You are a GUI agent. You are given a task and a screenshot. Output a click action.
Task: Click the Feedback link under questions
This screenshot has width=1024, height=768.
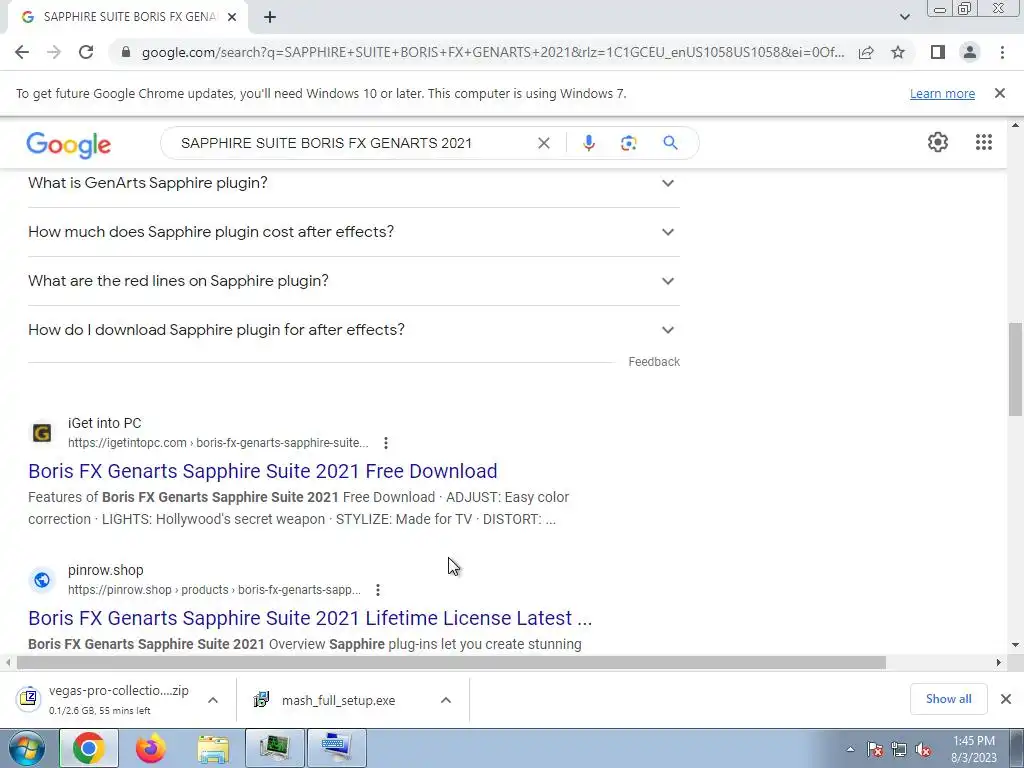coord(654,362)
